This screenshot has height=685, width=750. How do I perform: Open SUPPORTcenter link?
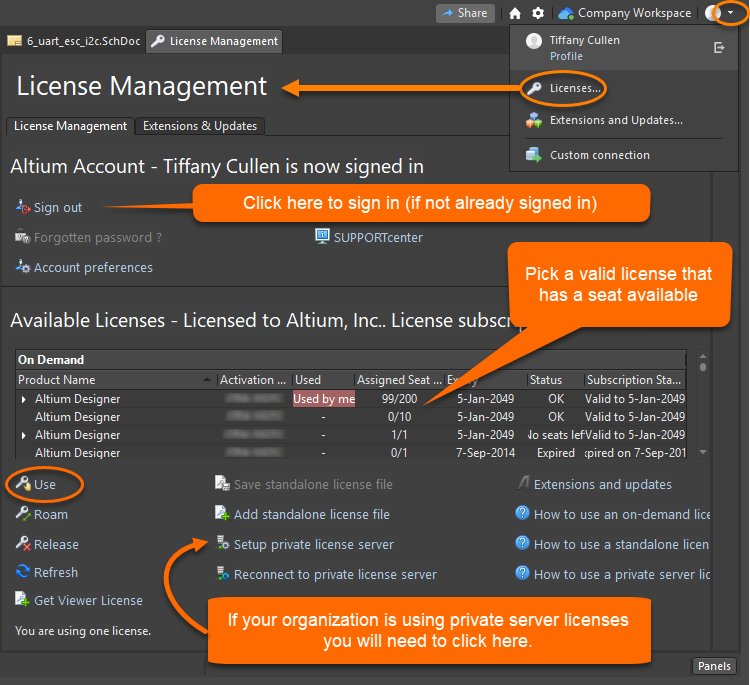click(378, 238)
